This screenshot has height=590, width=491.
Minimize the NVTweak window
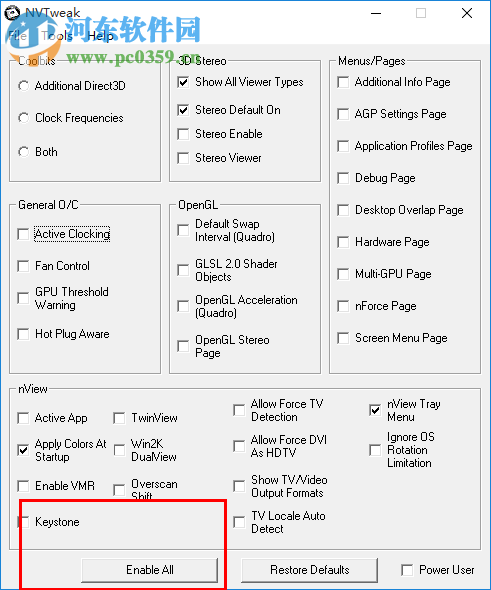click(x=376, y=14)
